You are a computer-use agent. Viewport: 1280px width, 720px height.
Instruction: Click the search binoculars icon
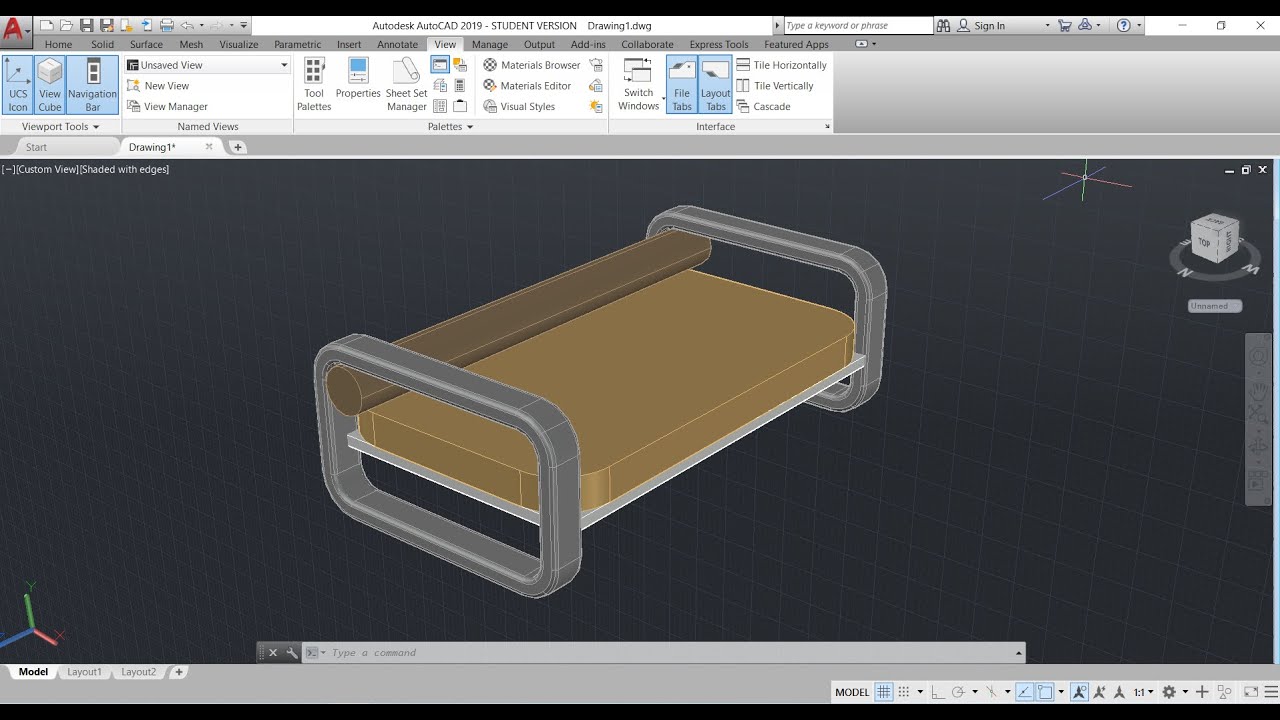(945, 25)
